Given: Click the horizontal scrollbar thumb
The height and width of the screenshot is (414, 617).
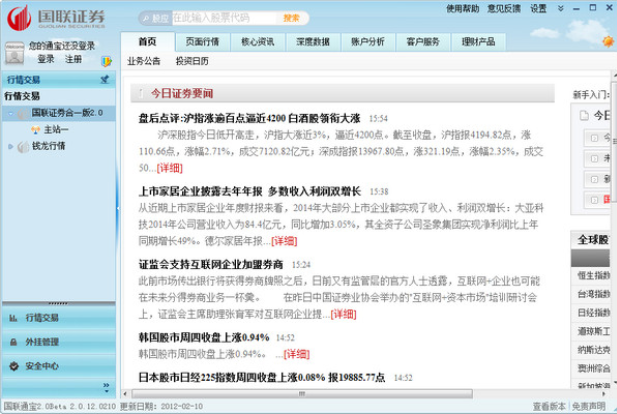Looking at the screenshot, I should (302, 393).
